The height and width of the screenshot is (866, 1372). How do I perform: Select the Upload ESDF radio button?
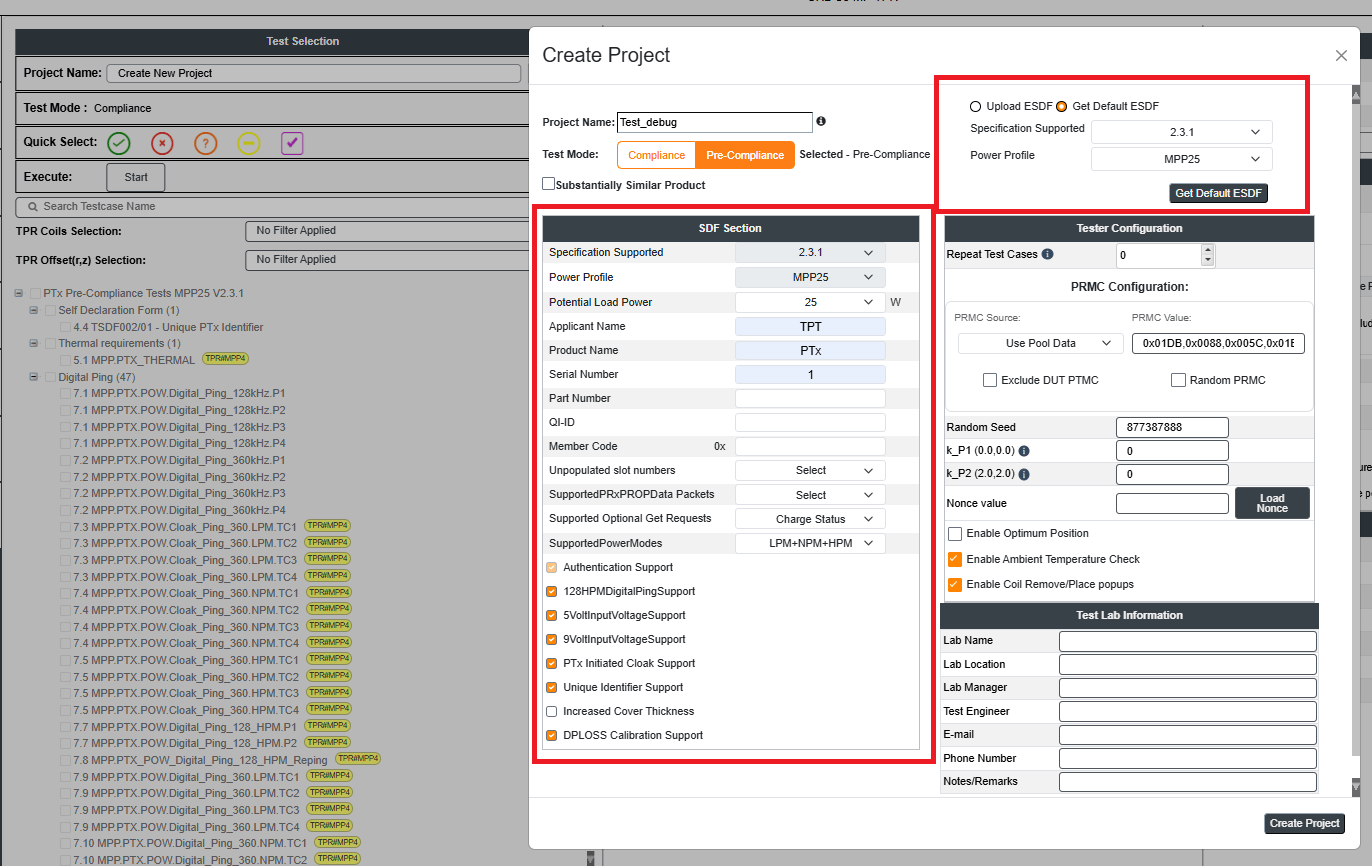click(x=975, y=106)
